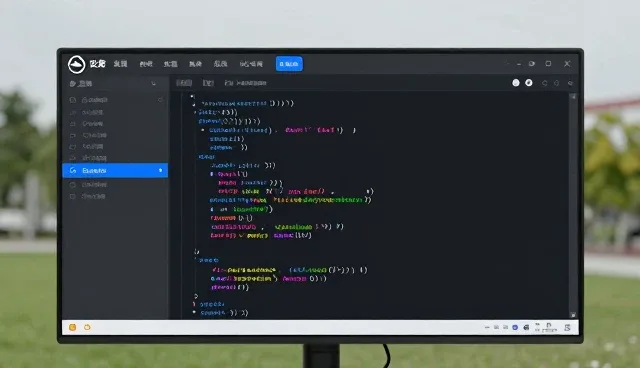Switch to the first editor tab above the code
Image resolution: width=640 pixels, height=368 pixels.
coord(184,83)
